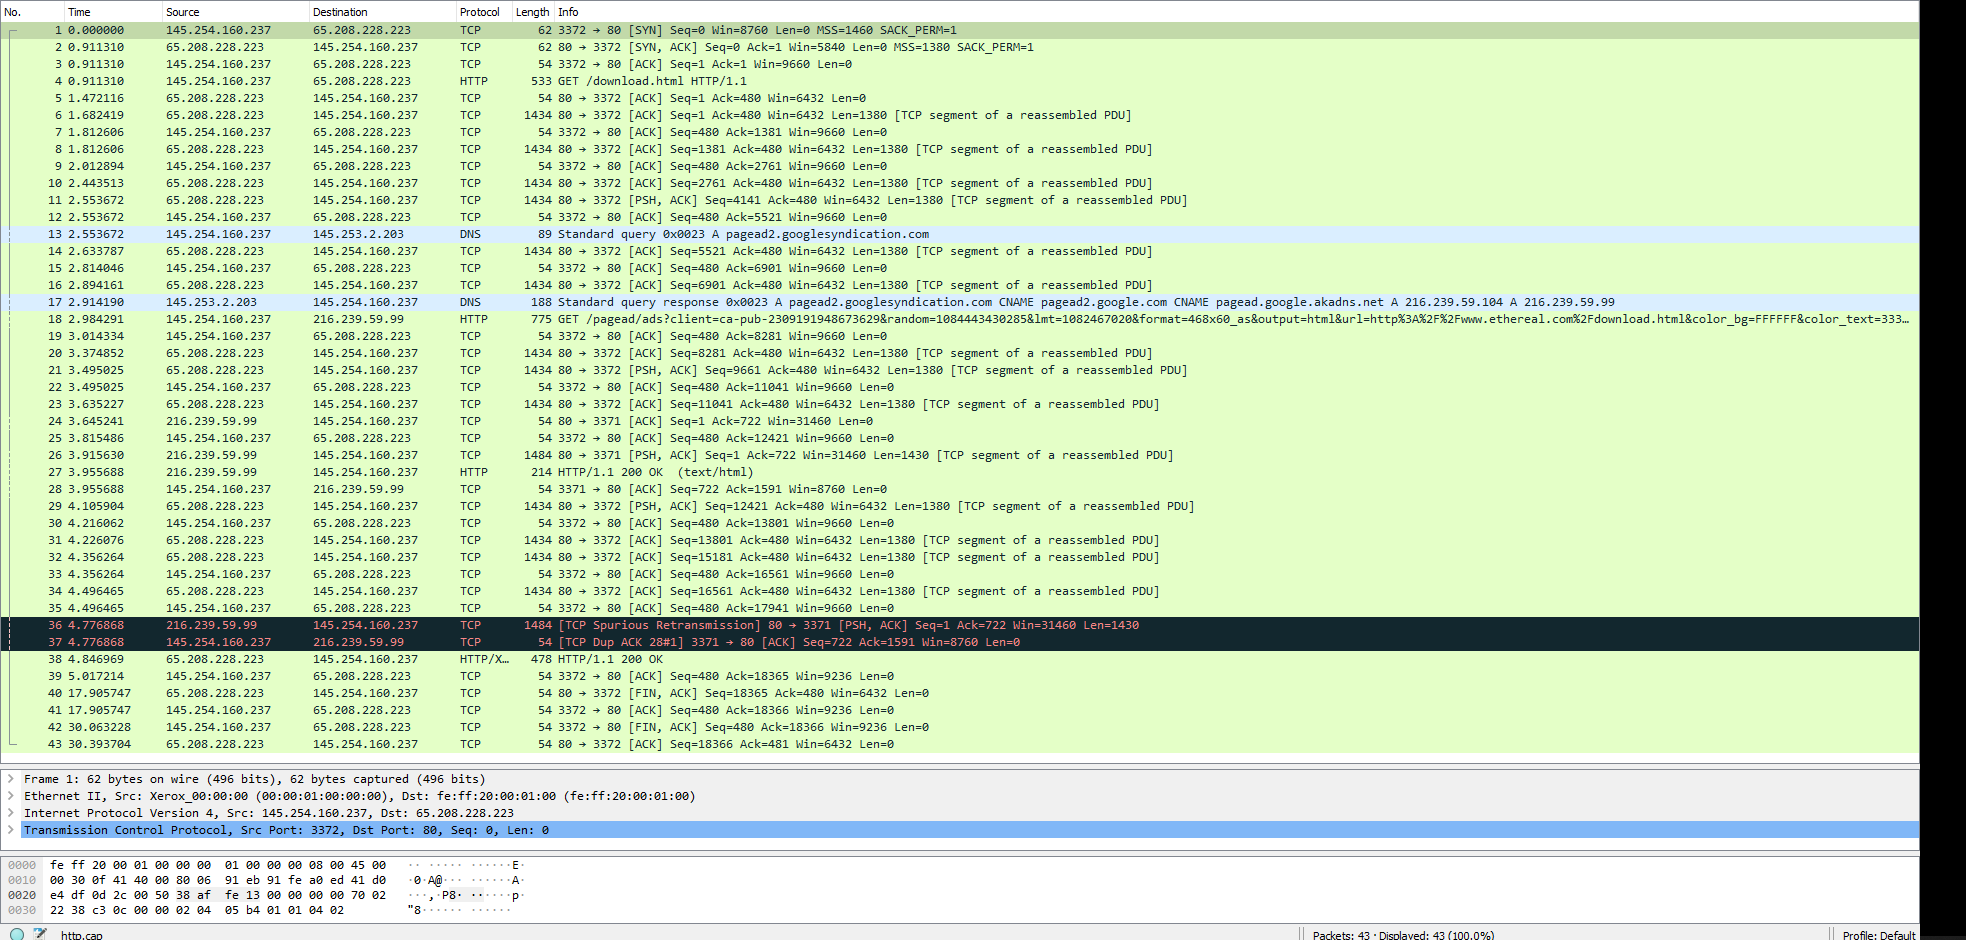Select packet 42 FIN, ACK from port 3372
Image resolution: width=1966 pixels, height=940 pixels.
960,727
